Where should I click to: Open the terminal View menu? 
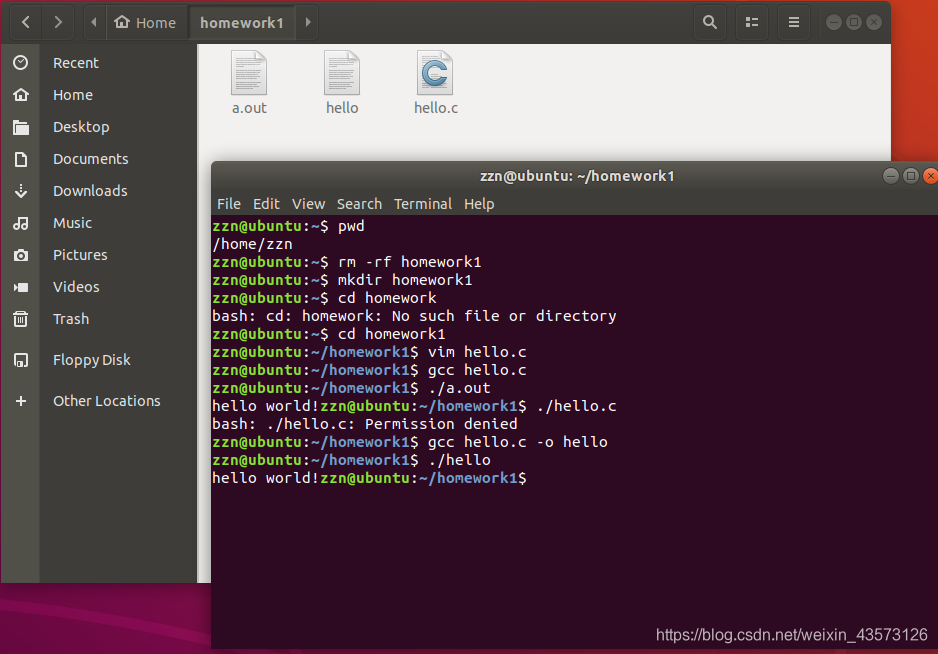click(308, 204)
